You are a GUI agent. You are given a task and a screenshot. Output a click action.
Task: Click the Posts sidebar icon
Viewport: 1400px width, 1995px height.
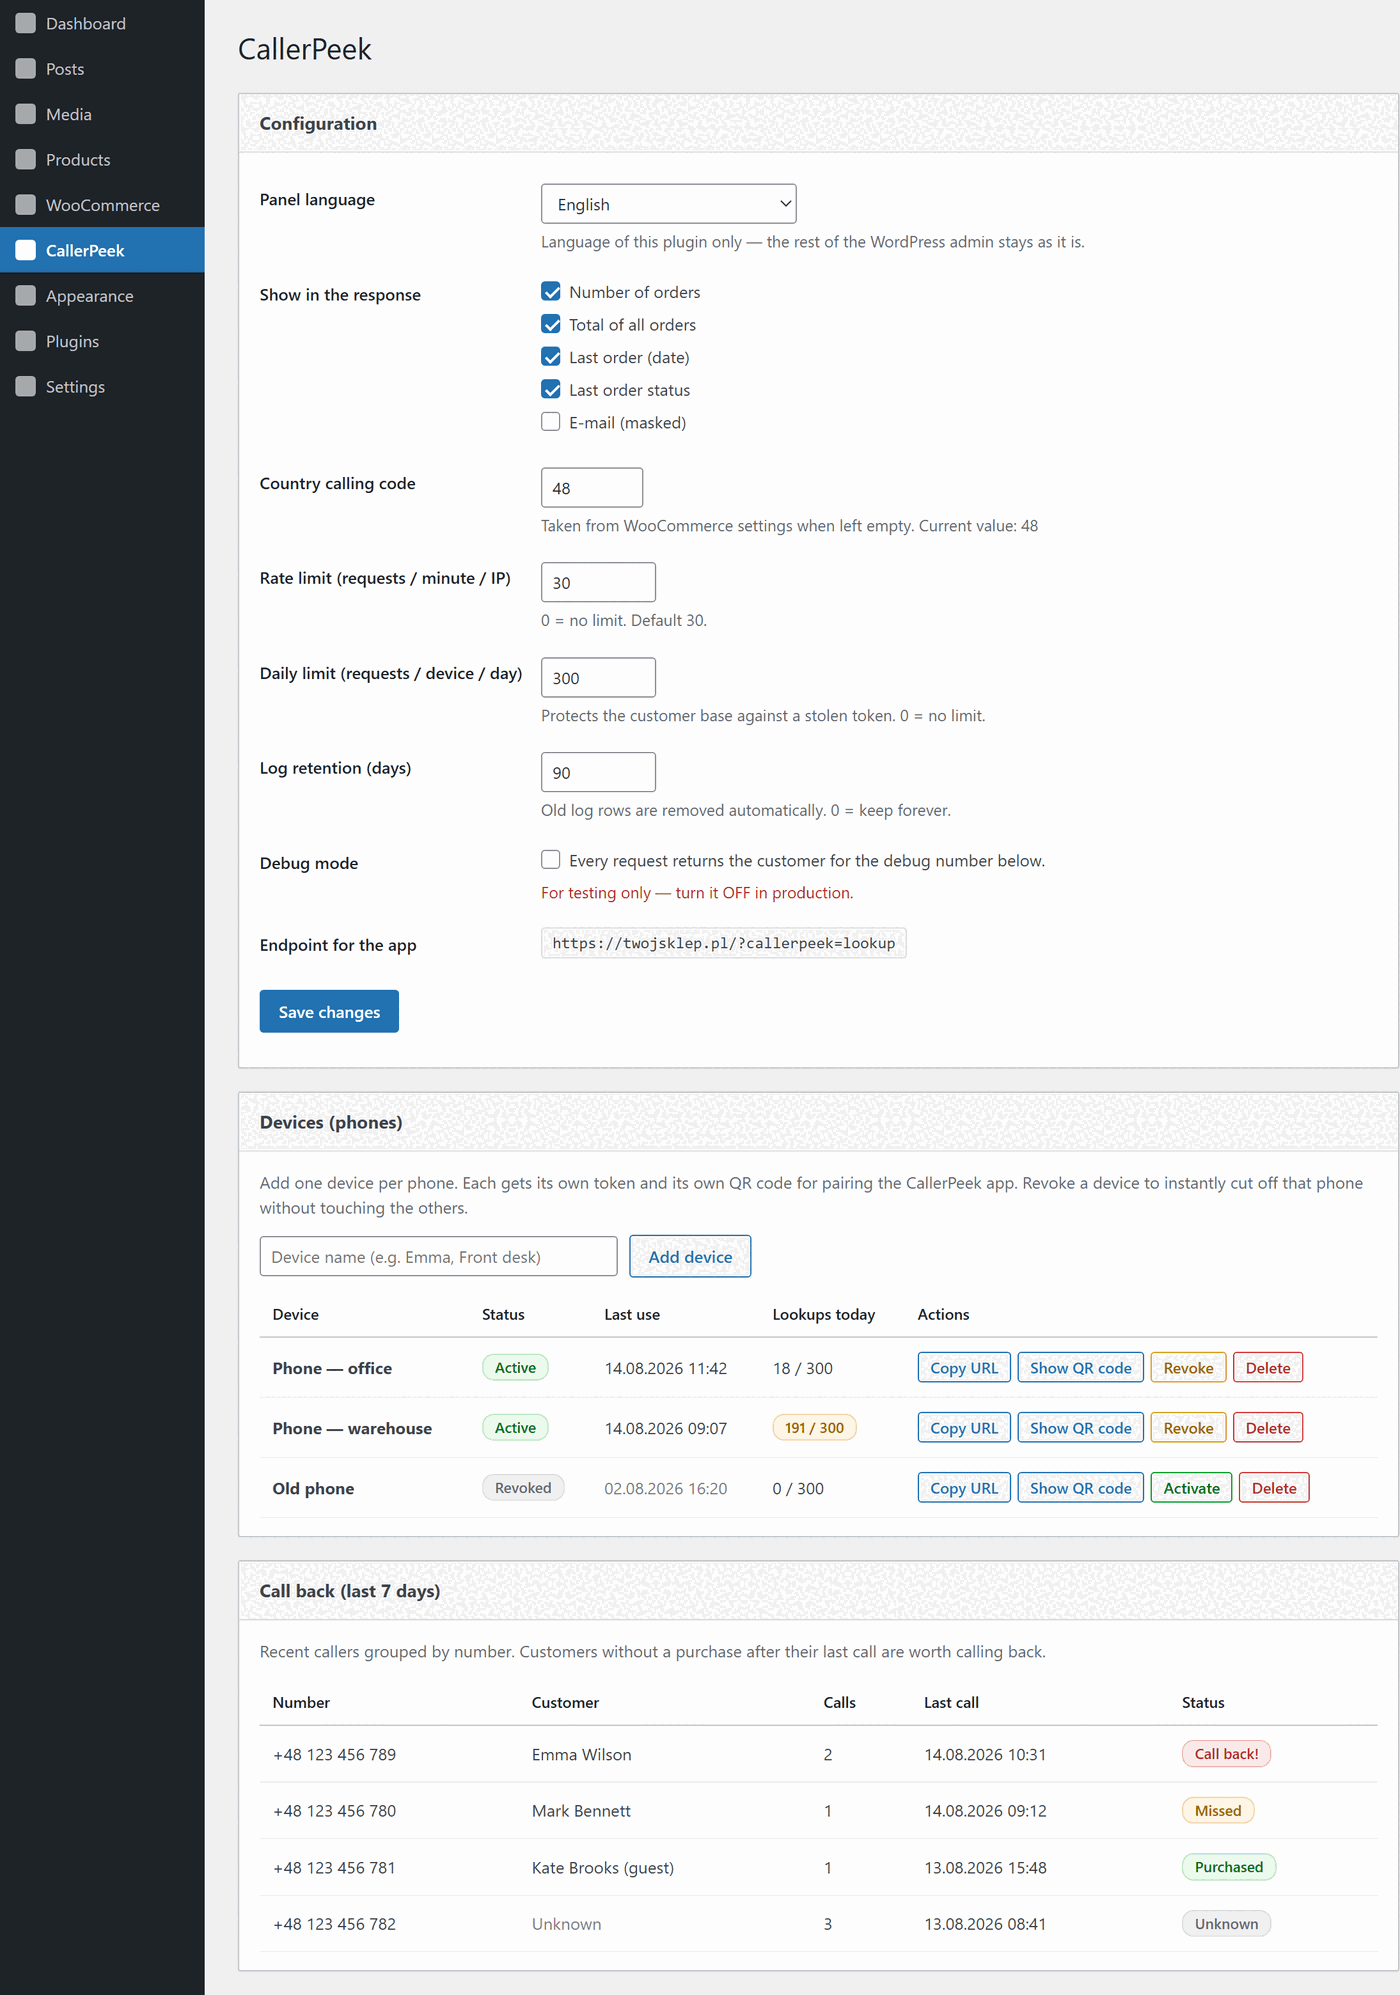pos(26,68)
